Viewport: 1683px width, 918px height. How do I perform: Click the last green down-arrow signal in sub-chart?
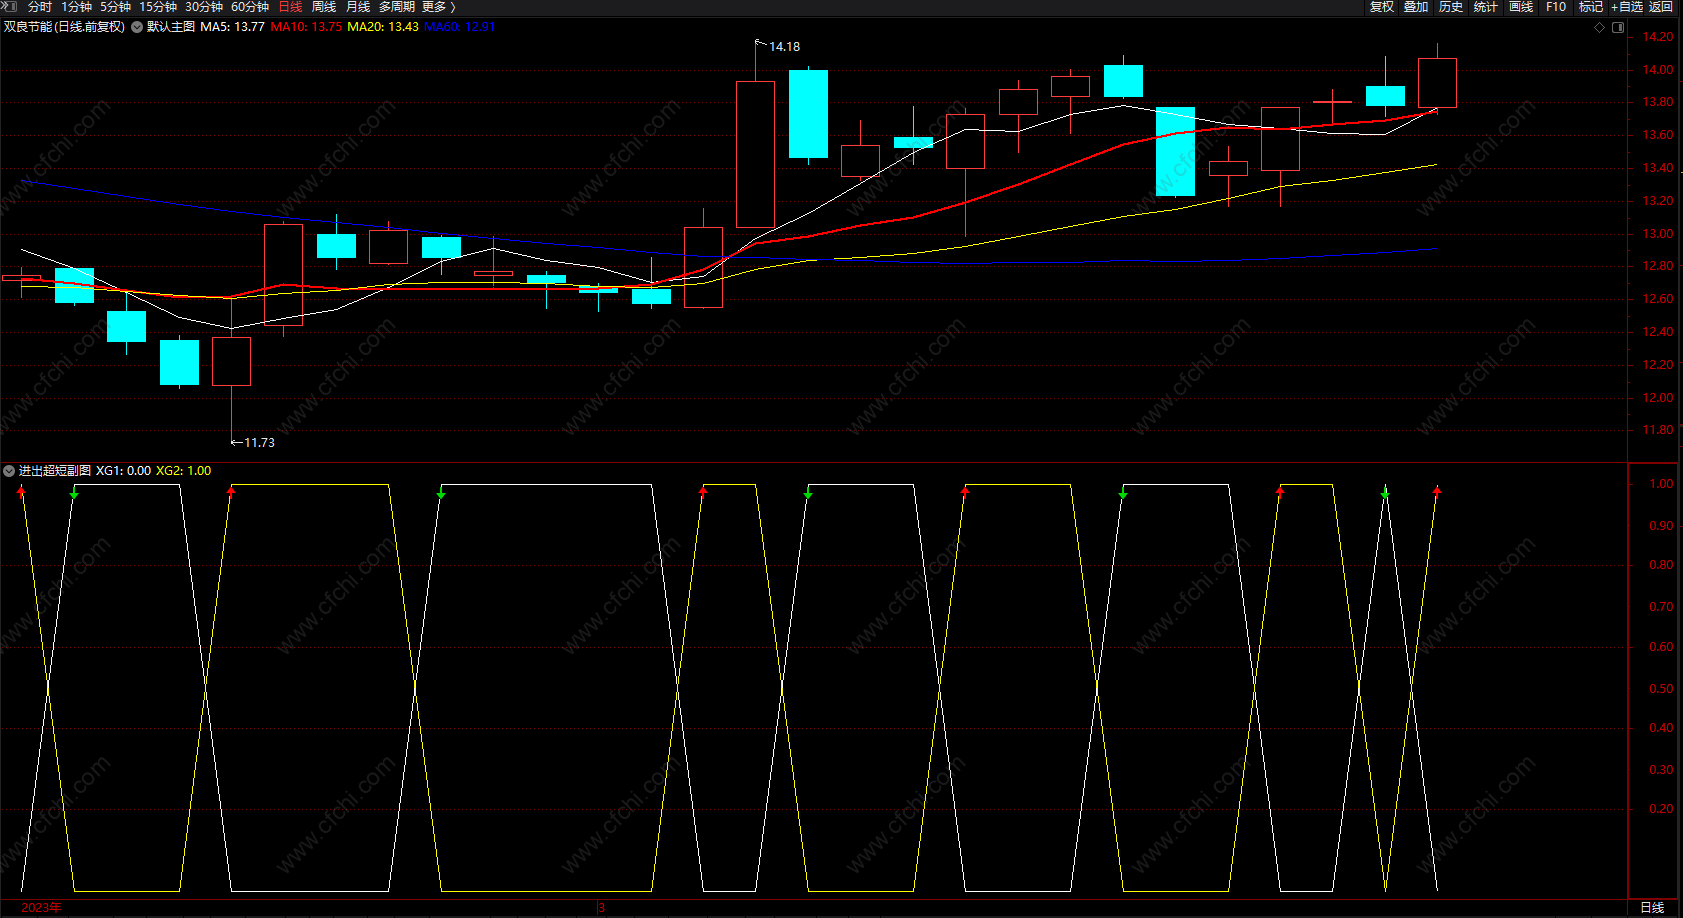(x=1385, y=494)
